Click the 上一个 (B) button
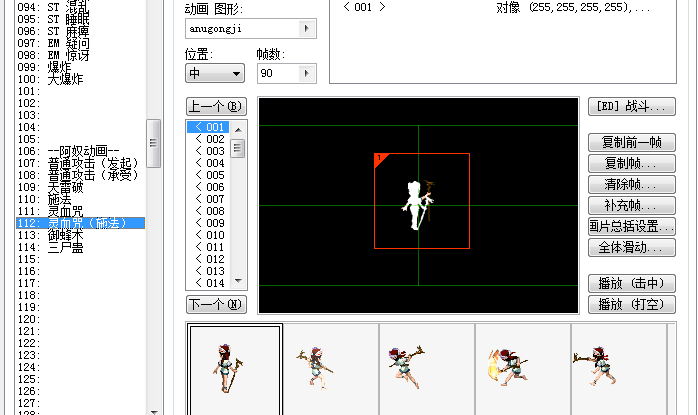The height and width of the screenshot is (415, 698). [216, 106]
